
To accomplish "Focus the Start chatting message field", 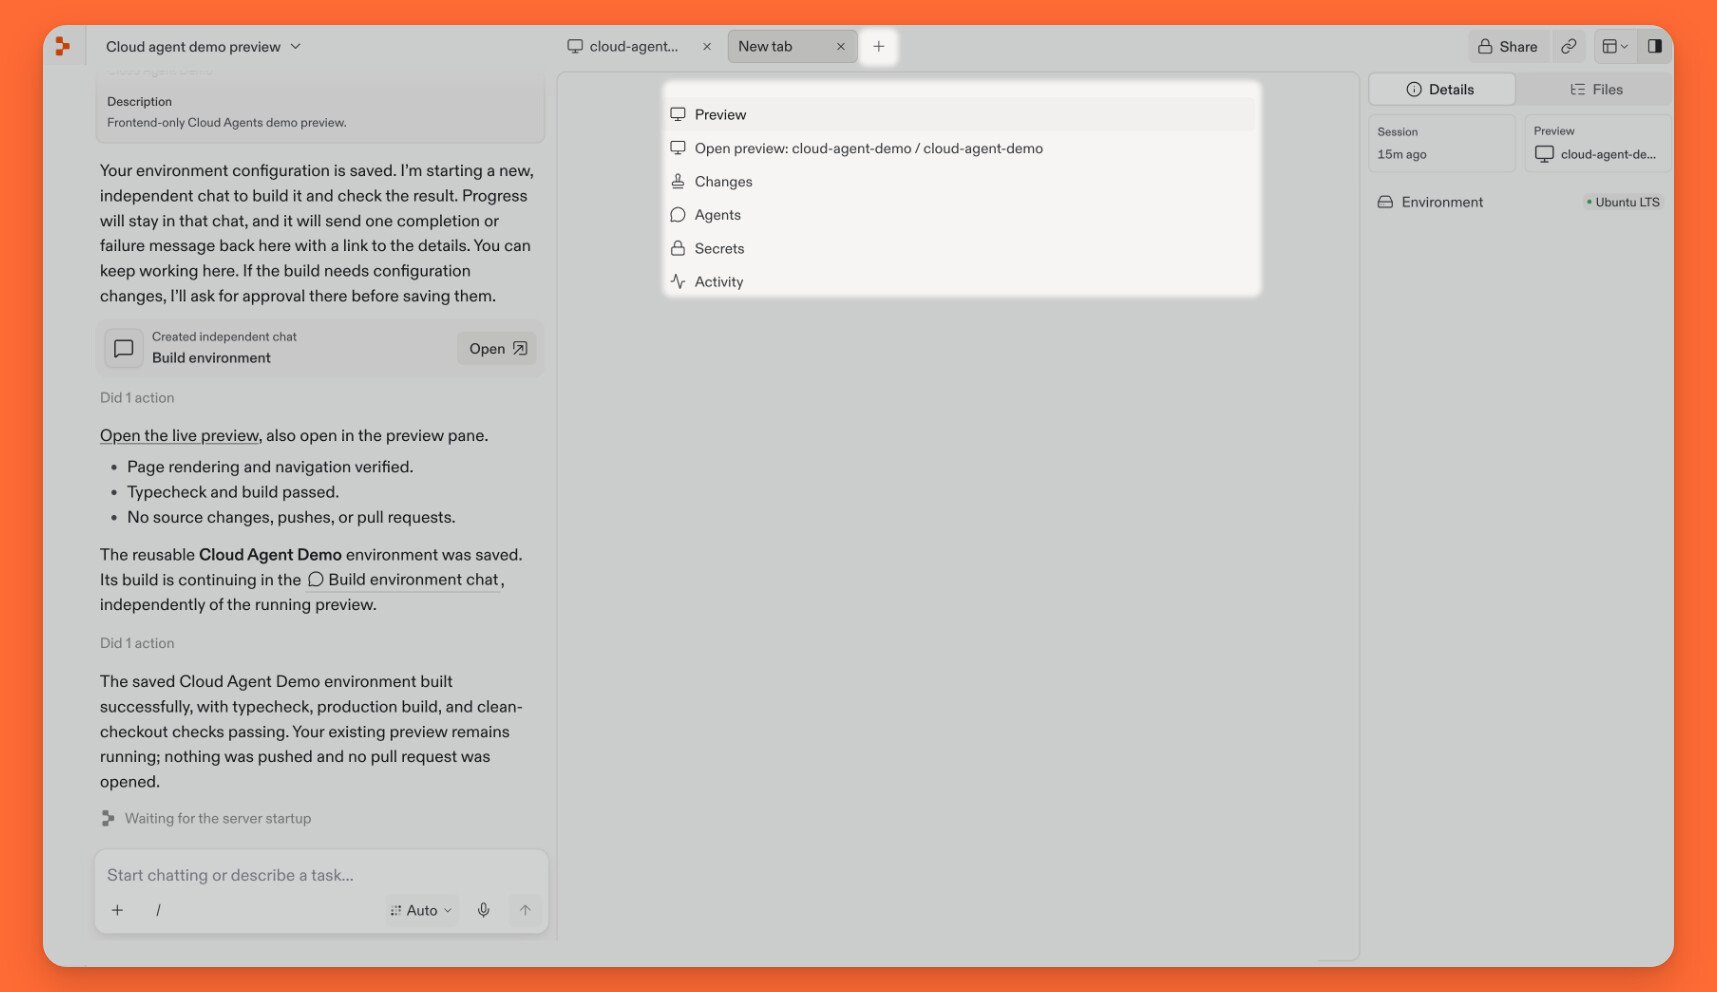I will (320, 875).
